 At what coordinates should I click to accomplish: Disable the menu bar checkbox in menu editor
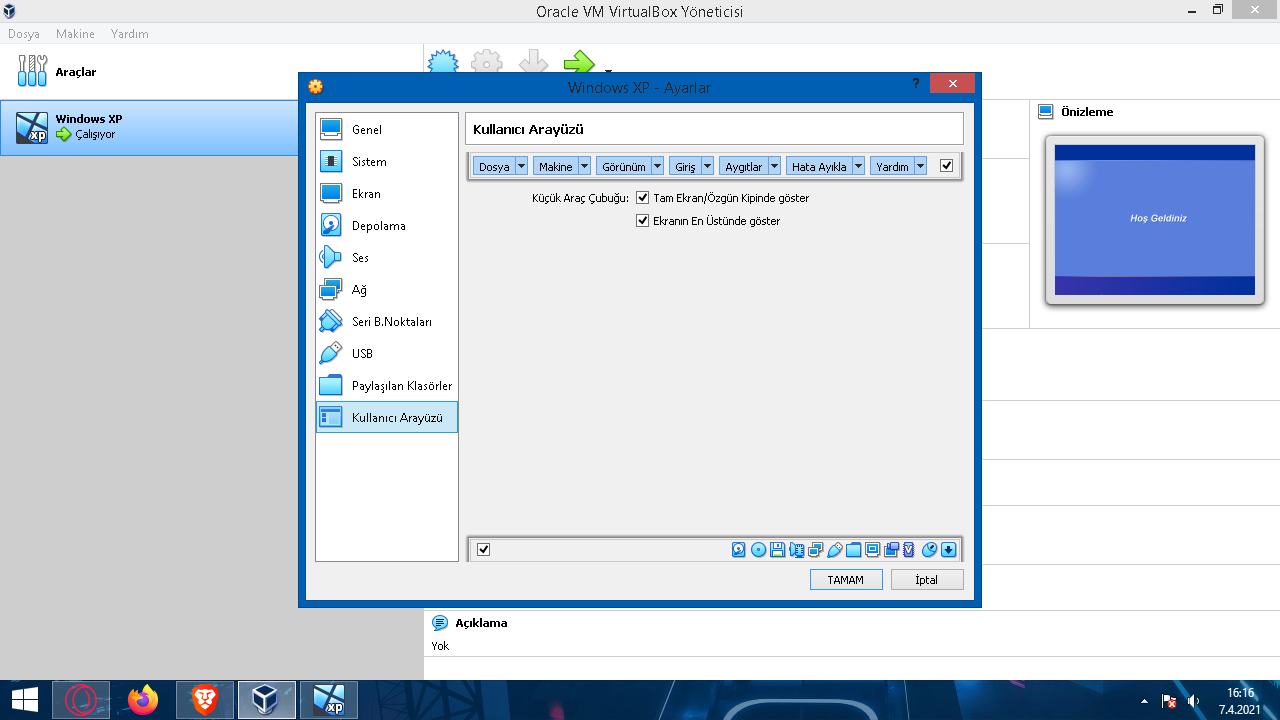pos(947,166)
